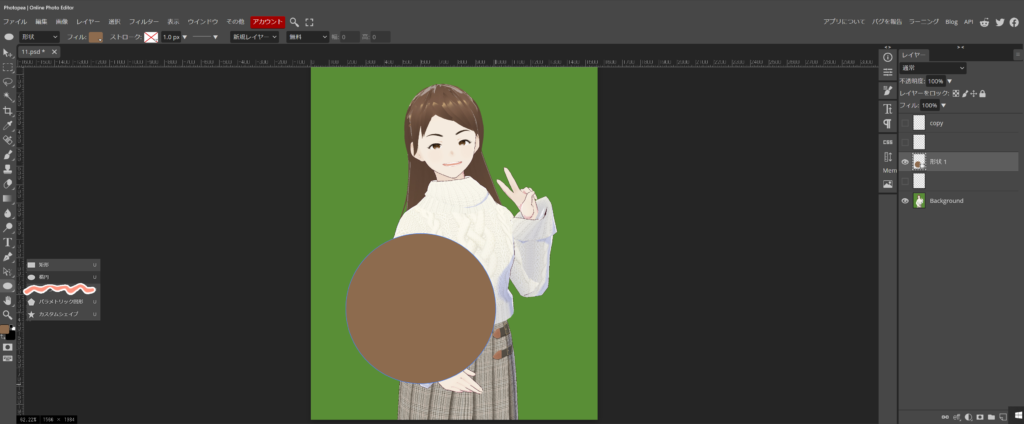Open the blend mode 通常 dropdown
This screenshot has width=1024, height=424.
pyautogui.click(x=932, y=68)
